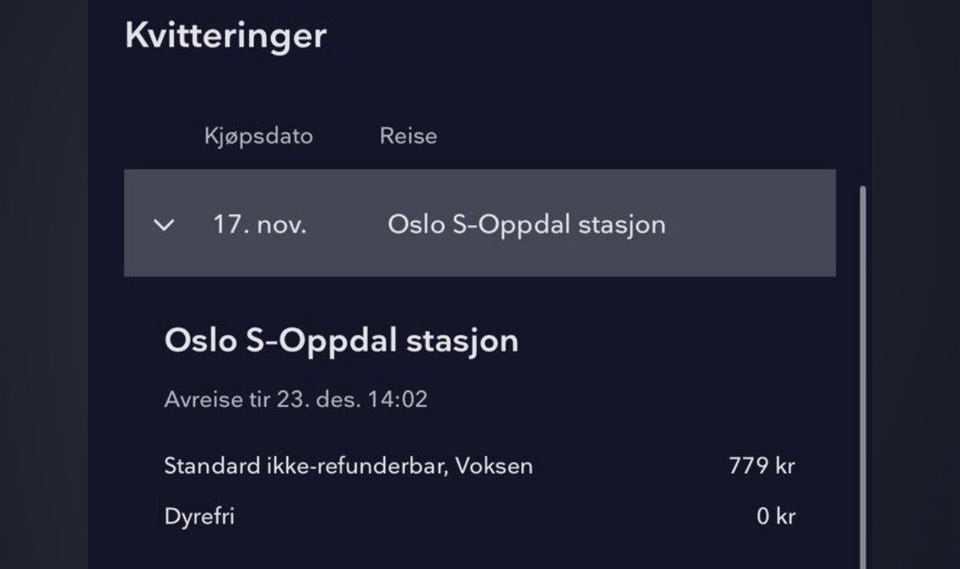Click the Reise column header
The image size is (960, 569).
(x=408, y=136)
